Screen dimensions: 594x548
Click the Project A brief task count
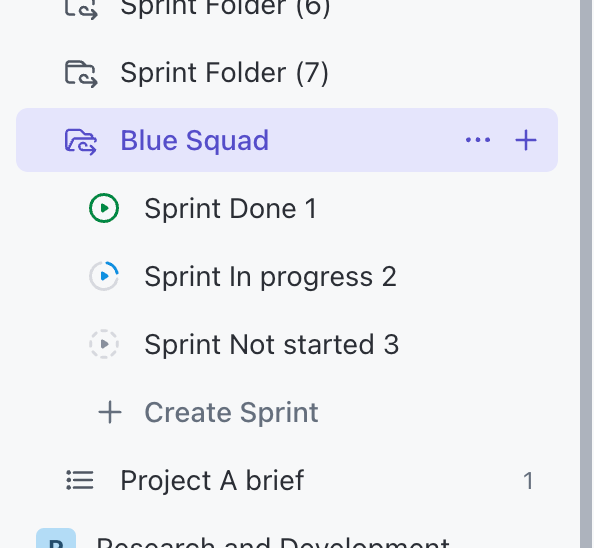[x=528, y=481]
